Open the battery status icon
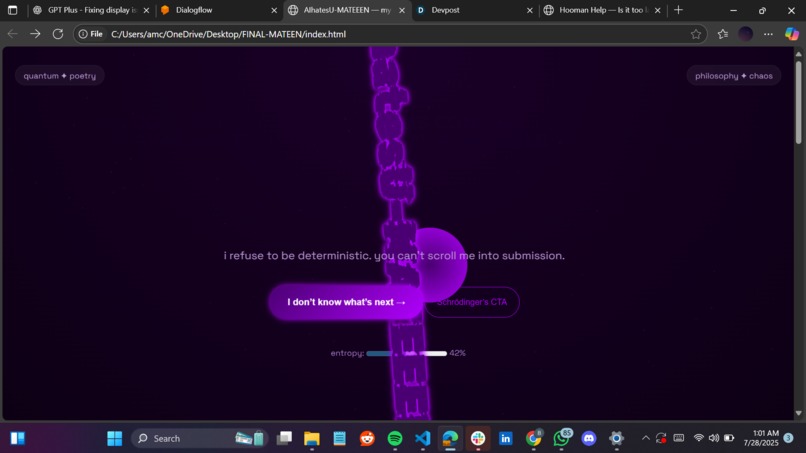The image size is (806, 453). pyautogui.click(x=729, y=438)
